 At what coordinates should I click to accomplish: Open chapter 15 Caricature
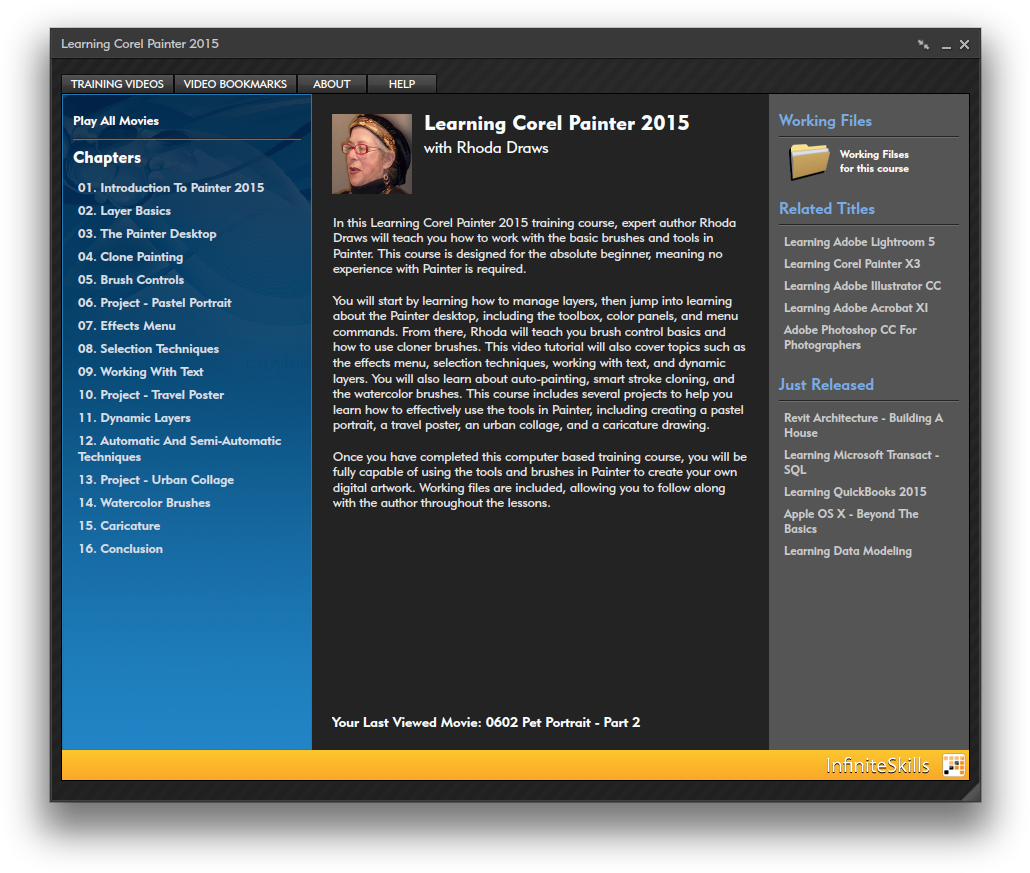[119, 526]
